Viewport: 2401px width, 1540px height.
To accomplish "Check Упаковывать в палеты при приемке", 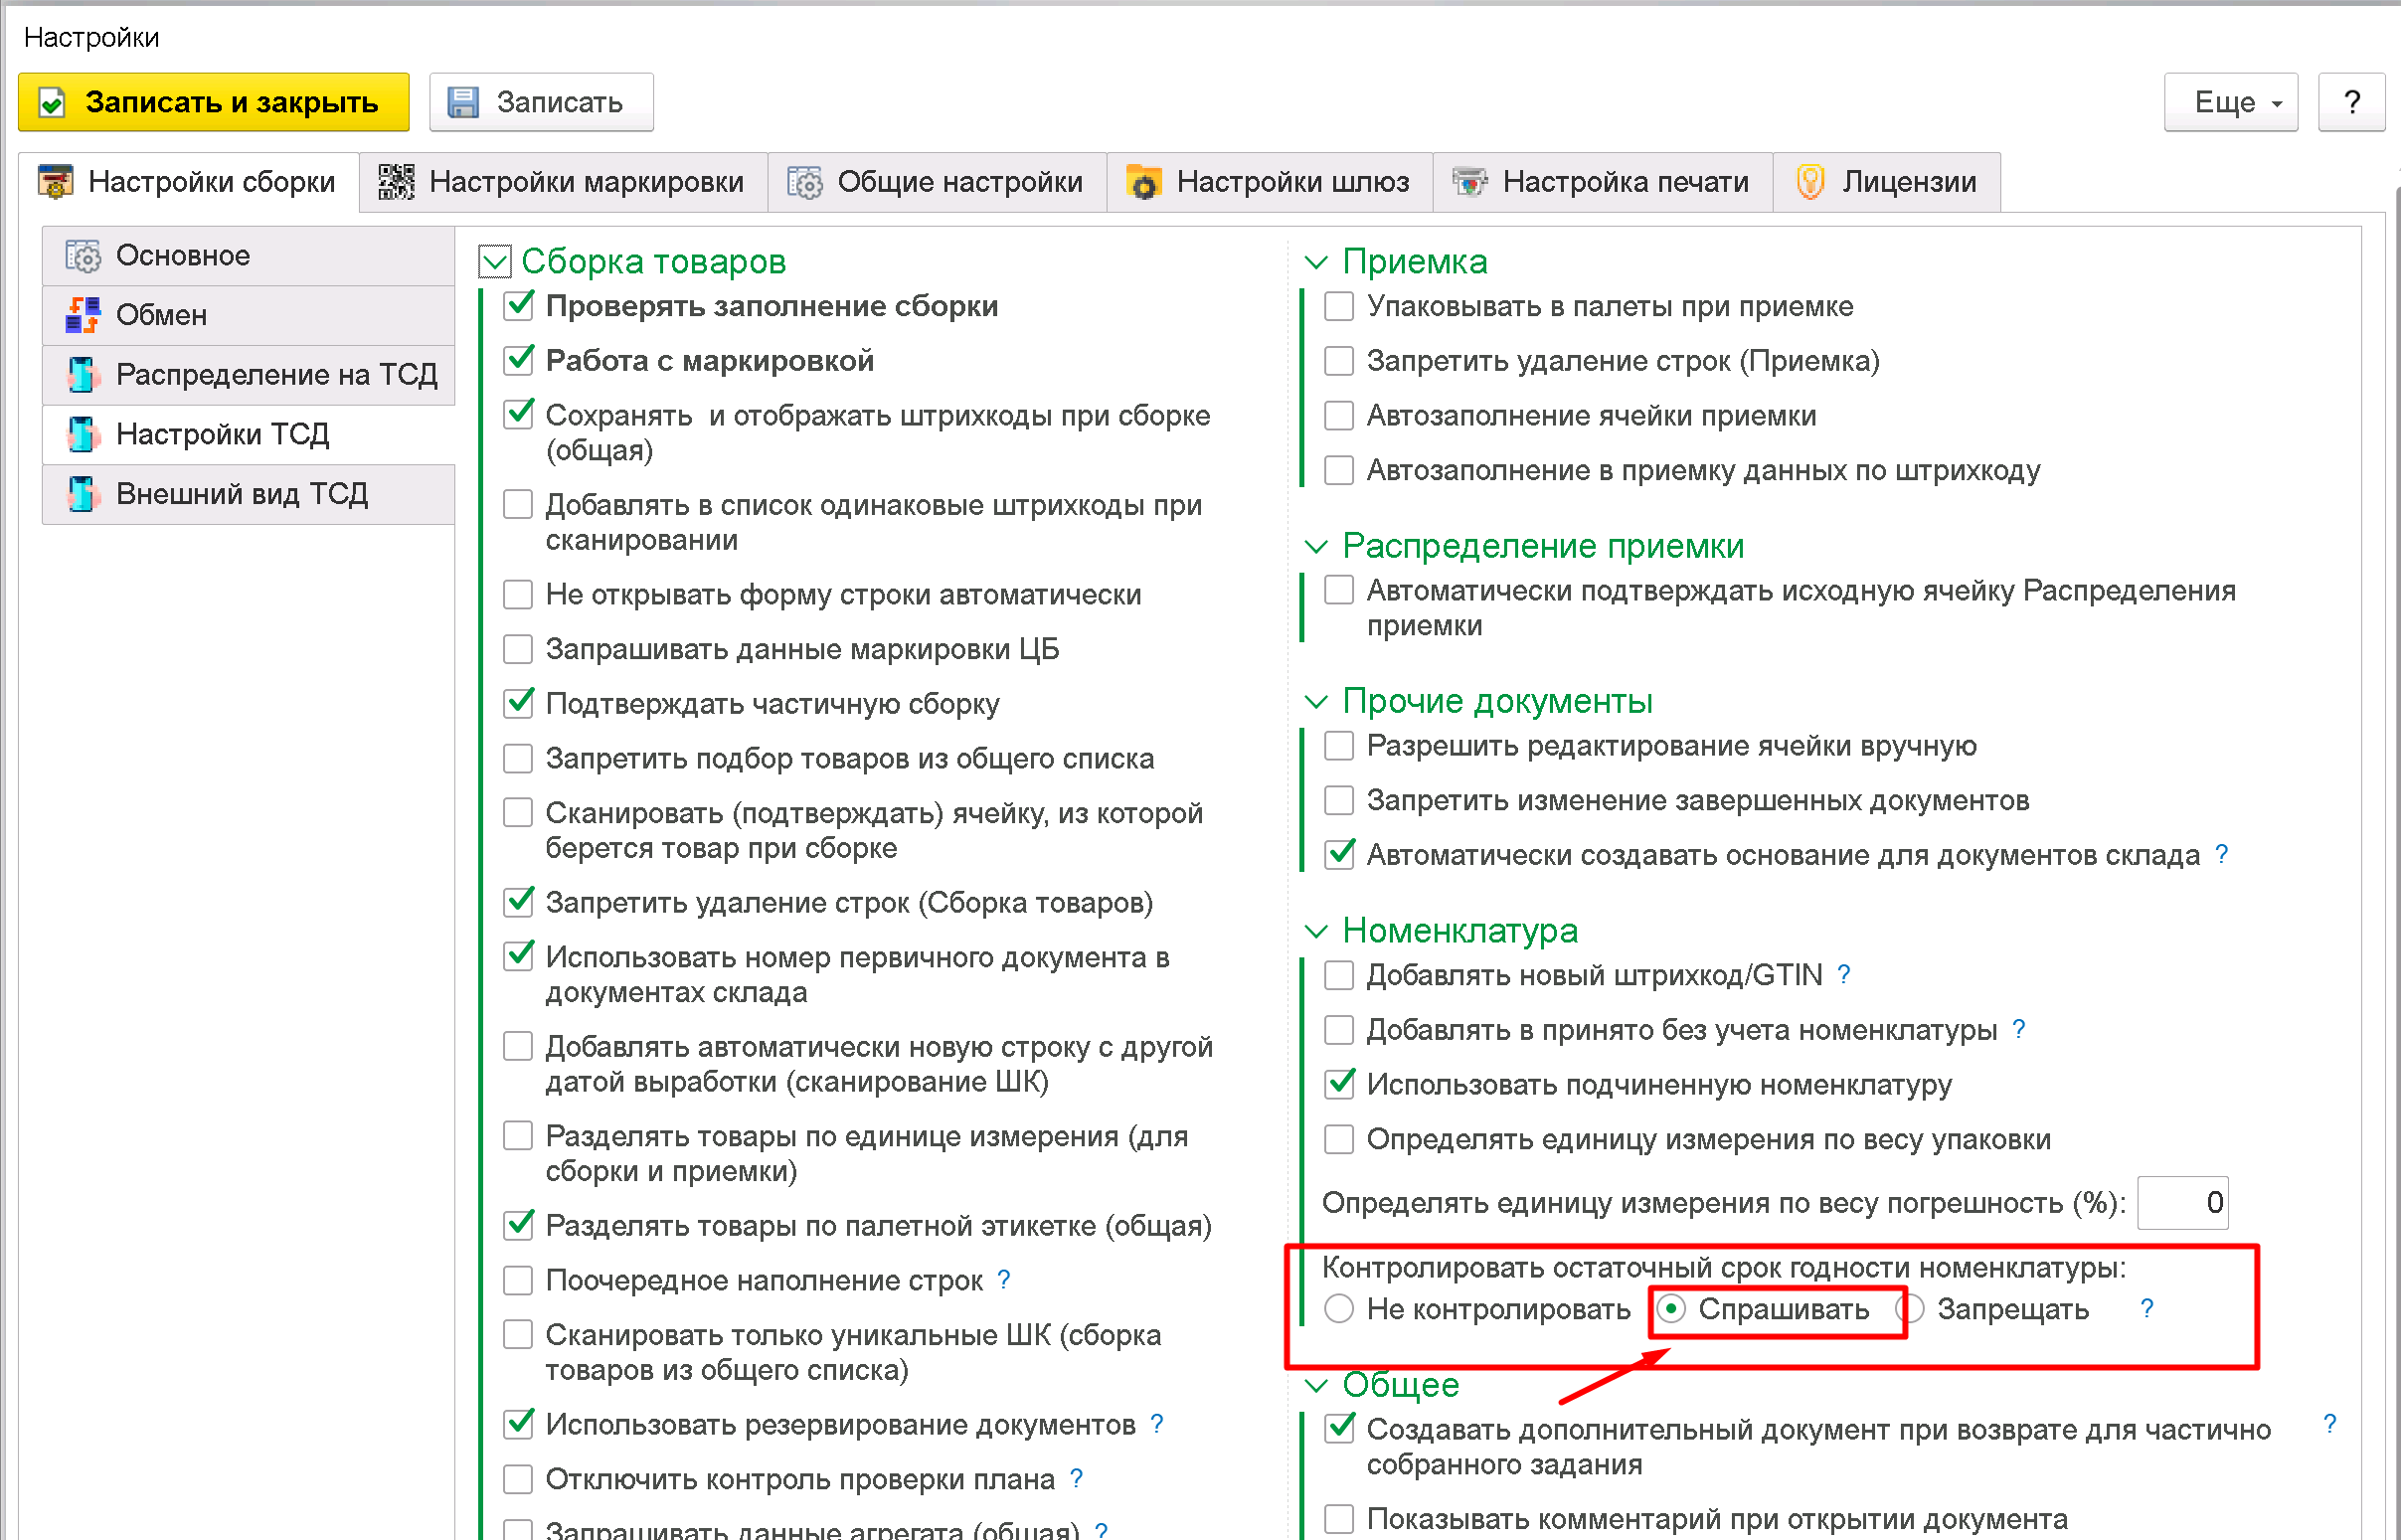I will coord(1339,306).
